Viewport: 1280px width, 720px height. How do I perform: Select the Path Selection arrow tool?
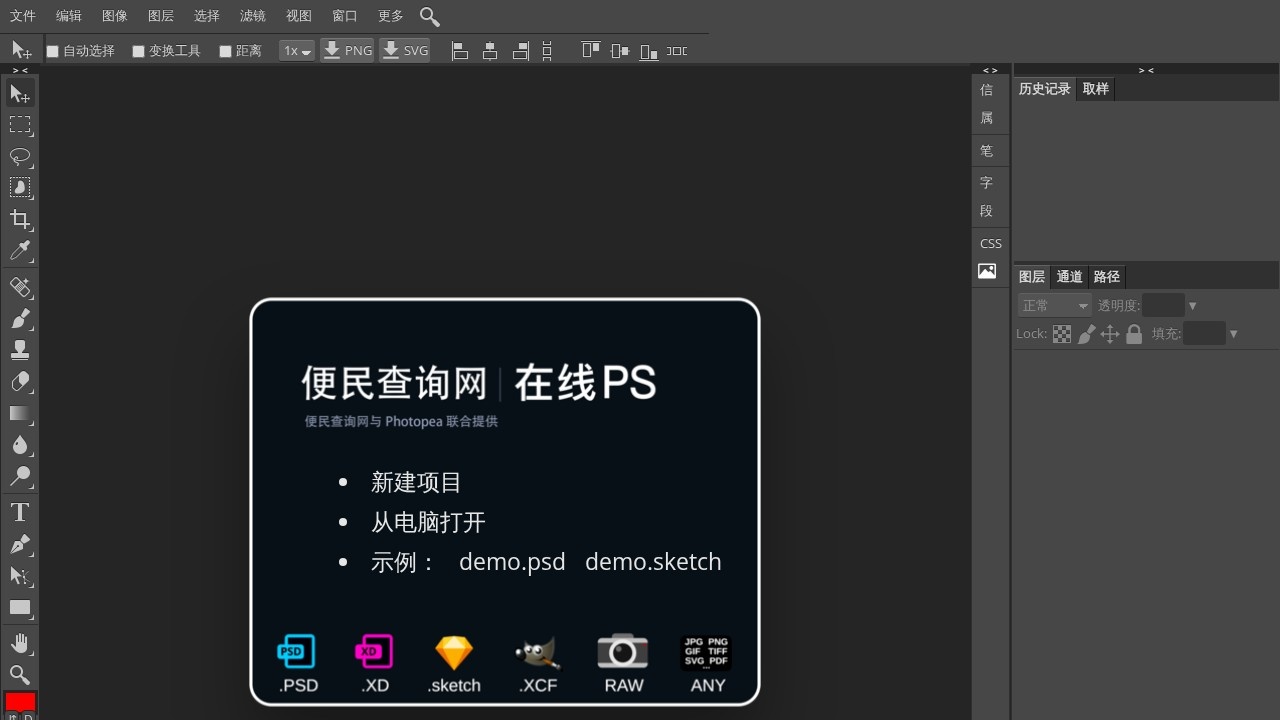20,576
